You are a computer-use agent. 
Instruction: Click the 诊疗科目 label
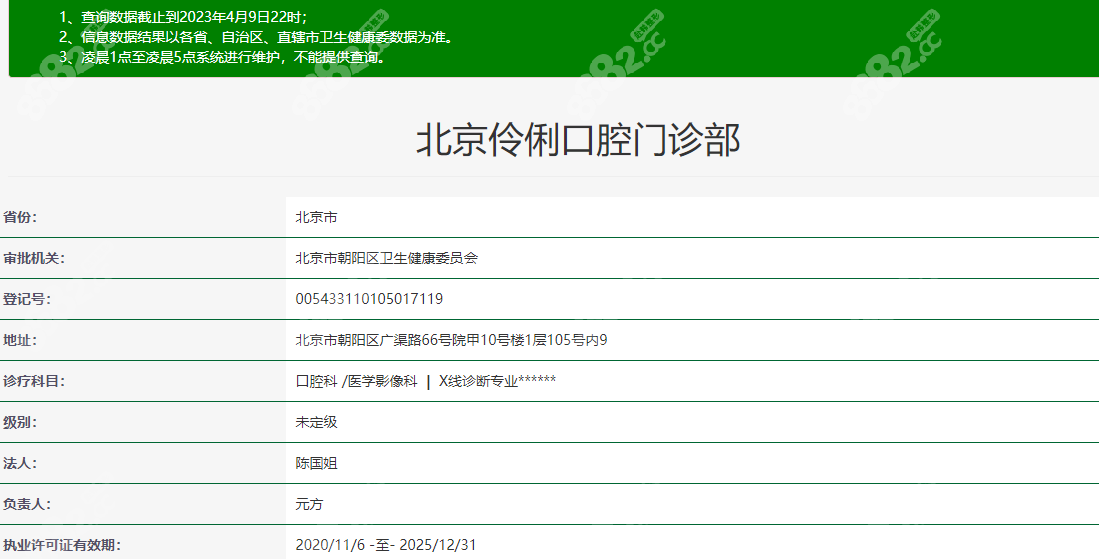[34, 381]
